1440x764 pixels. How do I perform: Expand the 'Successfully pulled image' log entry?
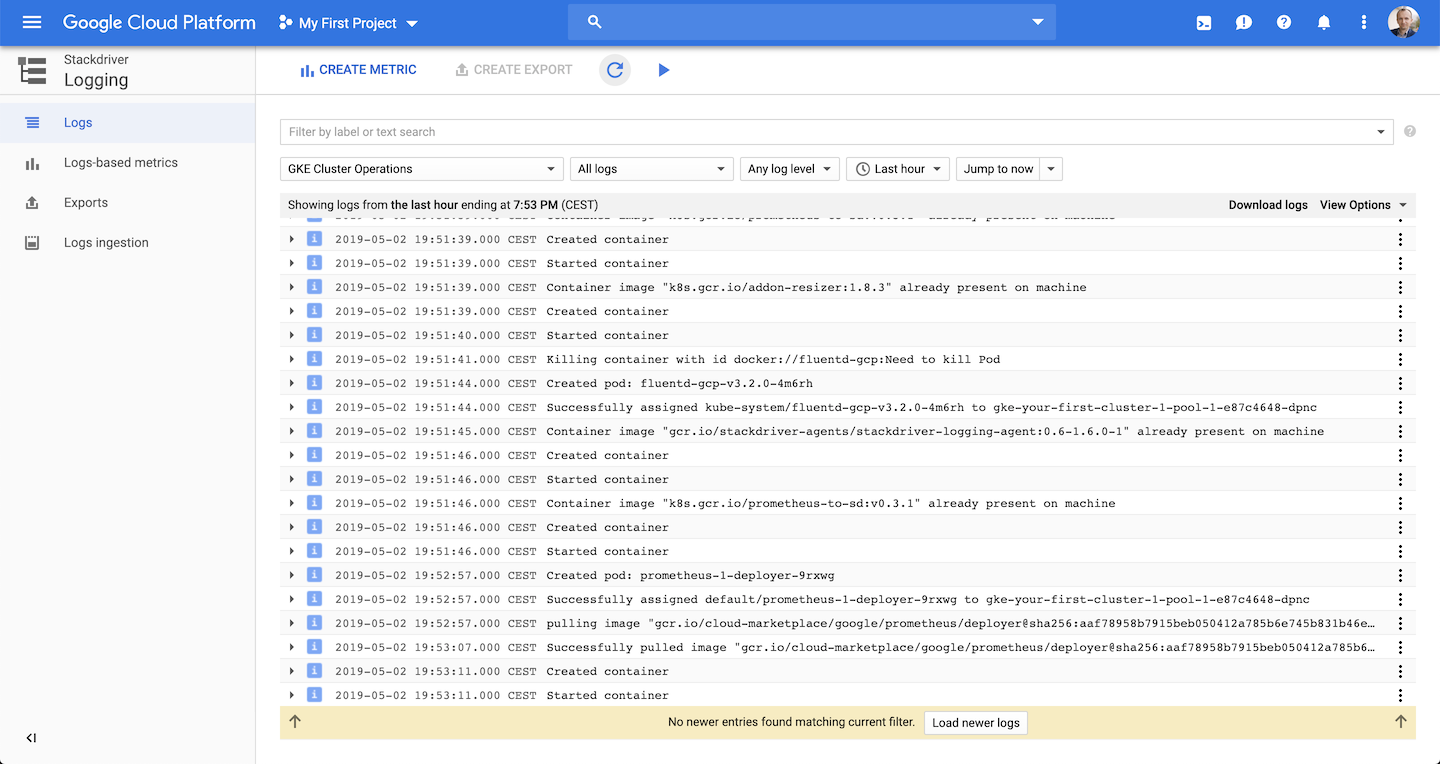(292, 647)
